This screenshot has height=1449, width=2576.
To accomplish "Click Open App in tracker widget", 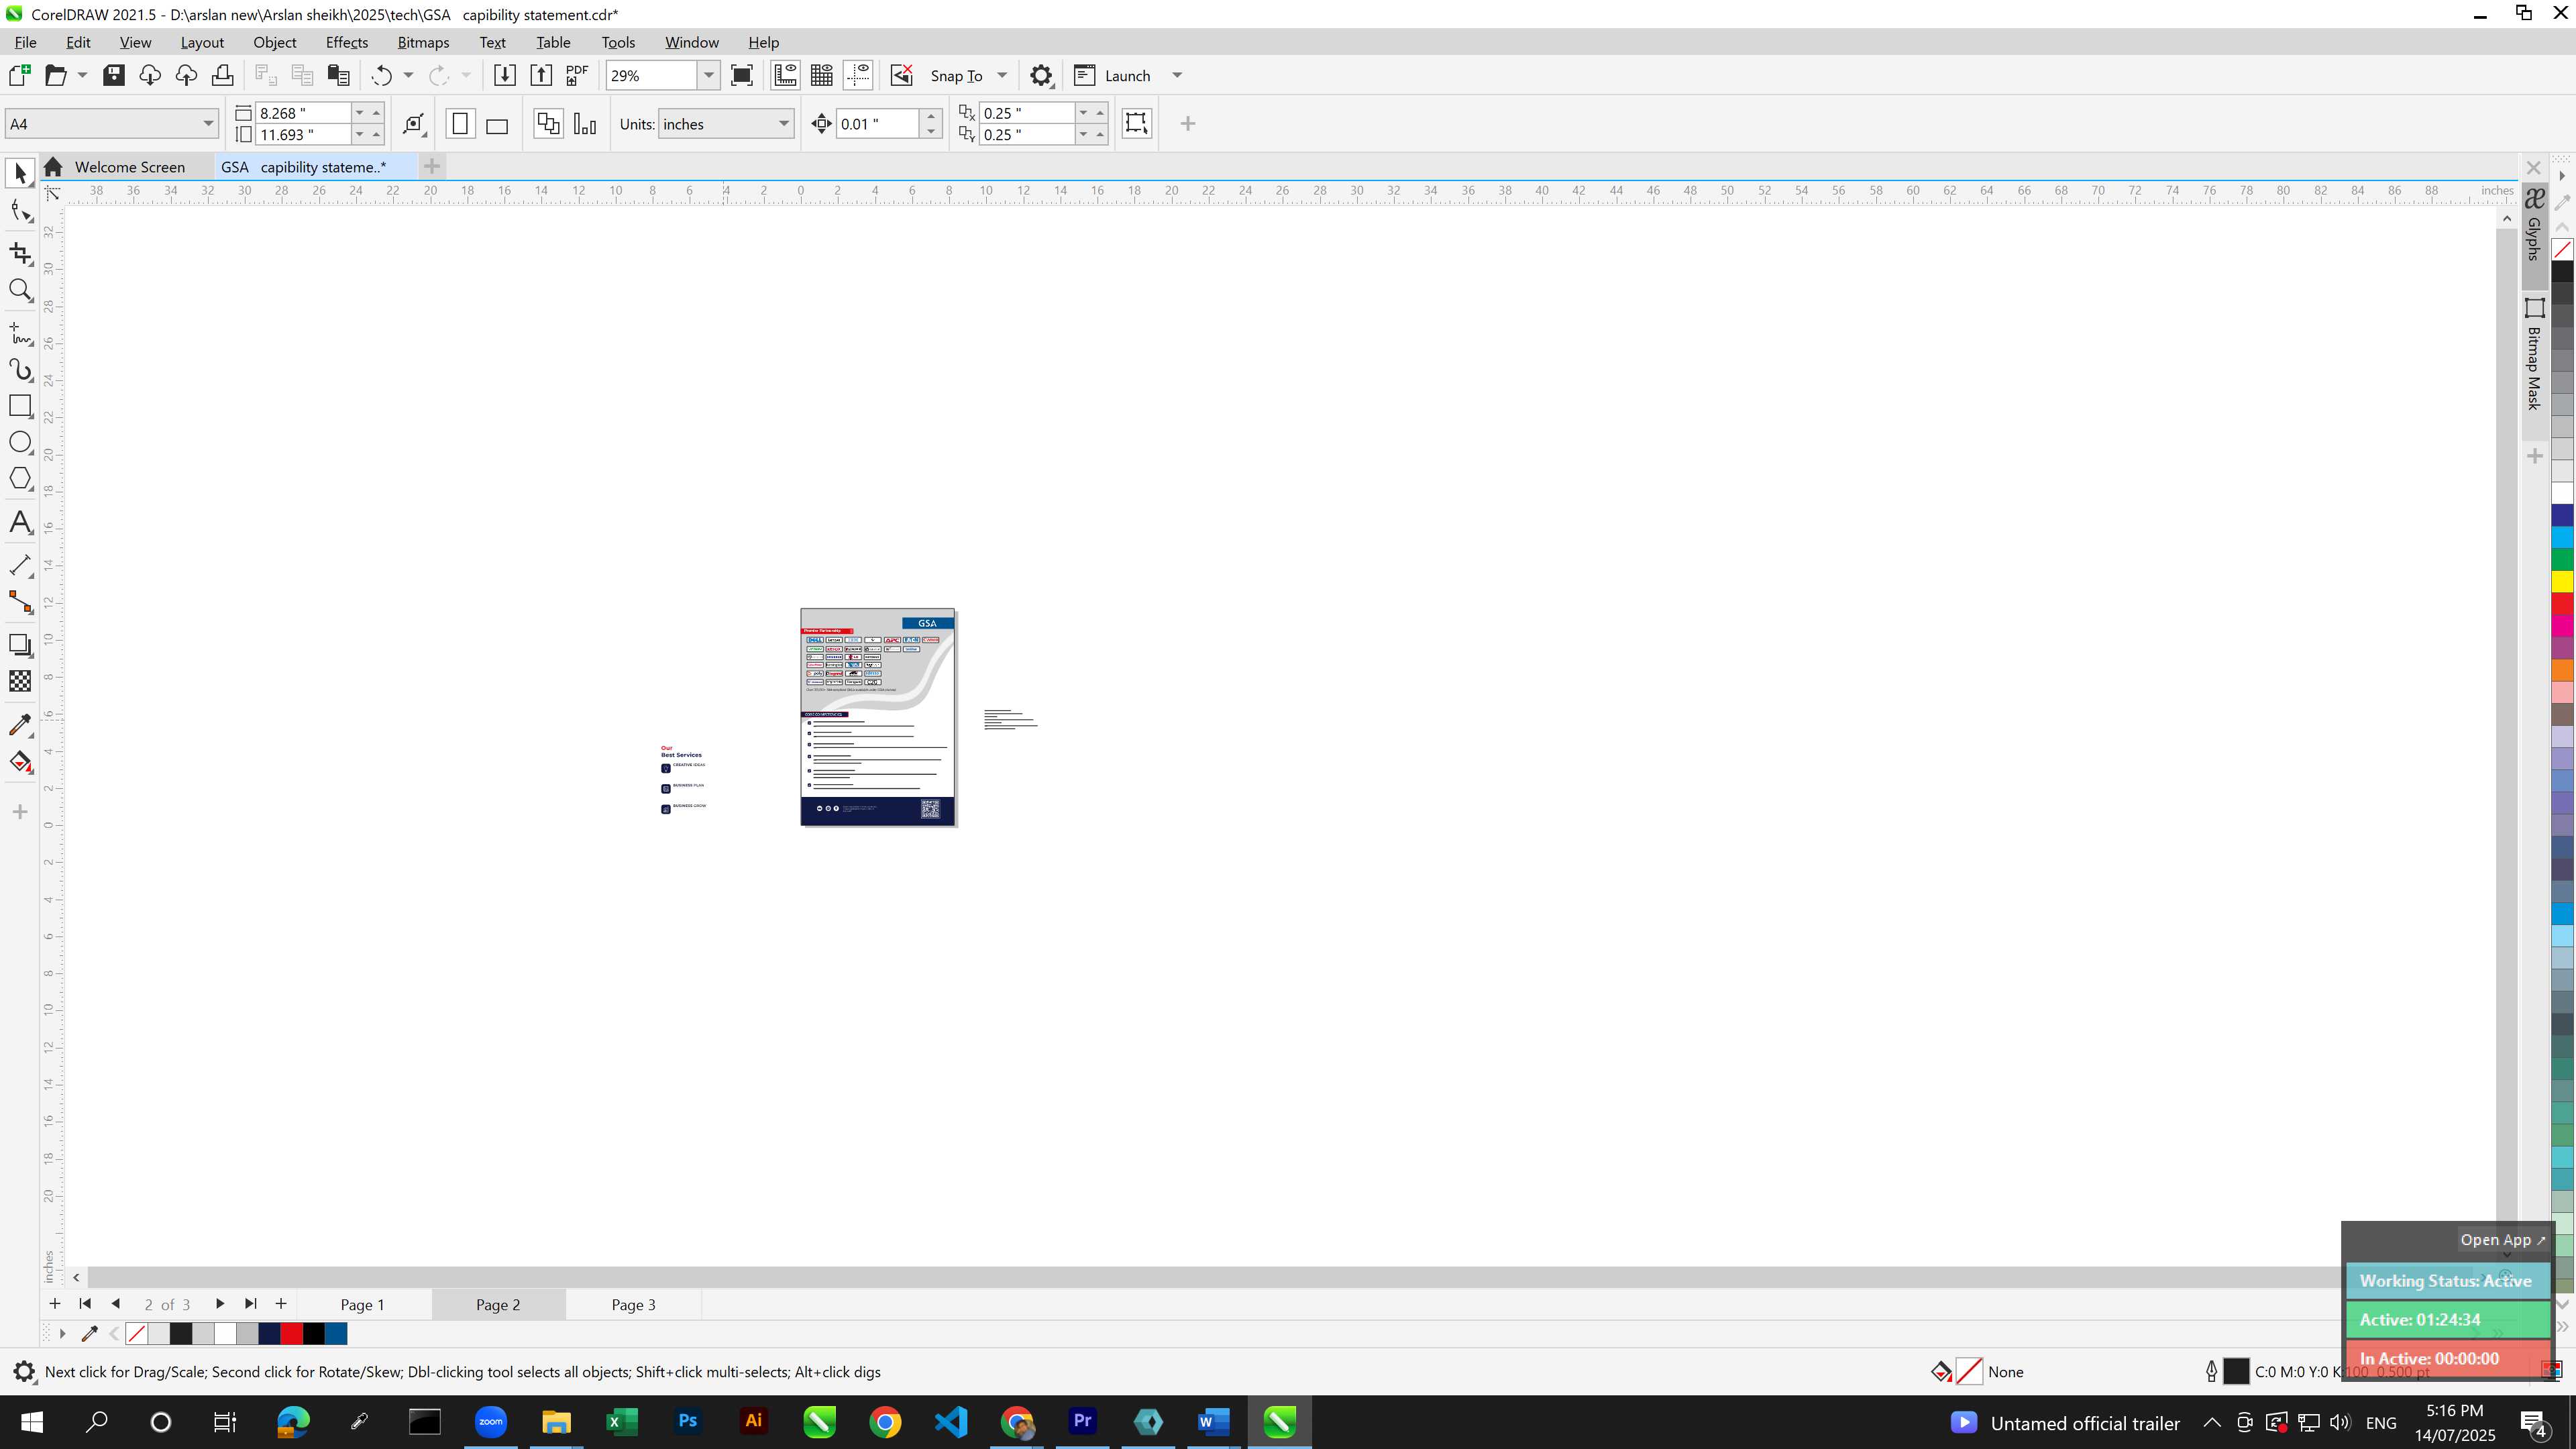I will tap(2503, 1240).
